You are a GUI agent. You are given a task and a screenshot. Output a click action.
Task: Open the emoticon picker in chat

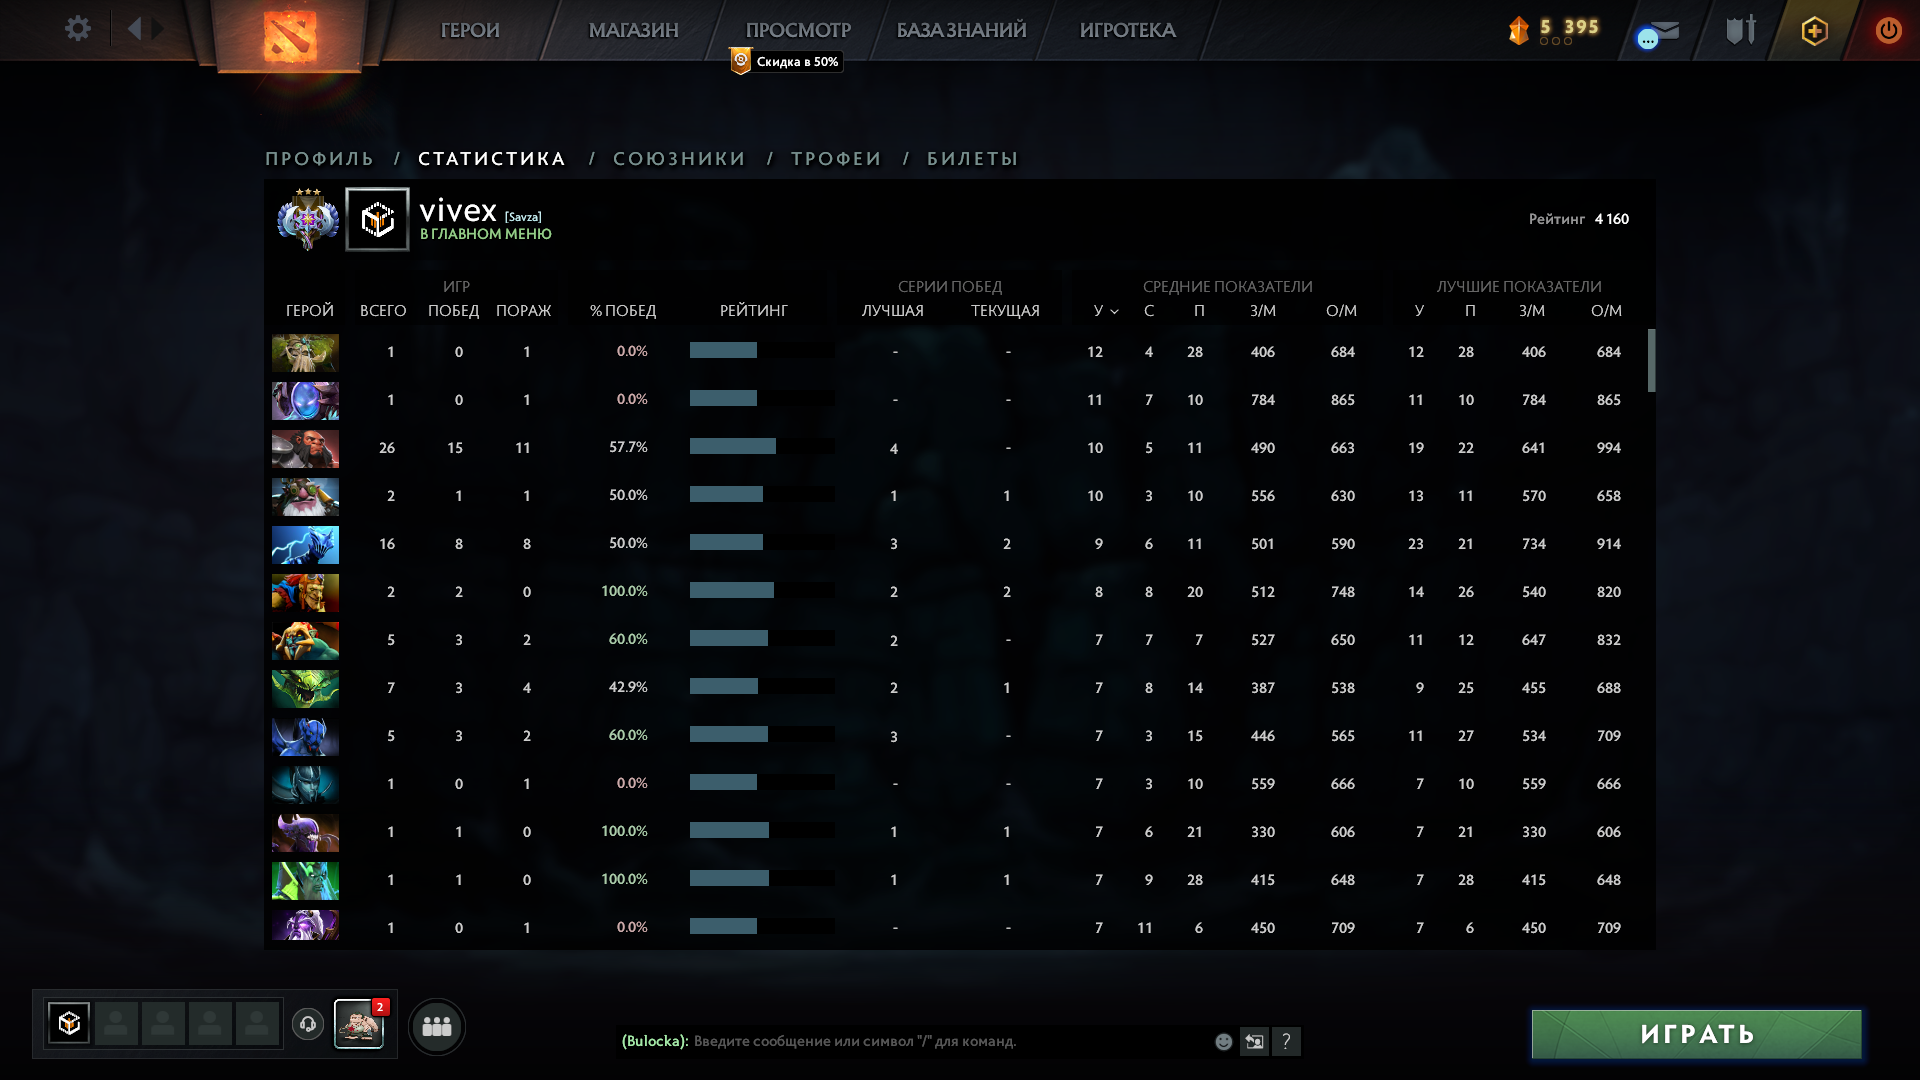[x=1223, y=1042]
